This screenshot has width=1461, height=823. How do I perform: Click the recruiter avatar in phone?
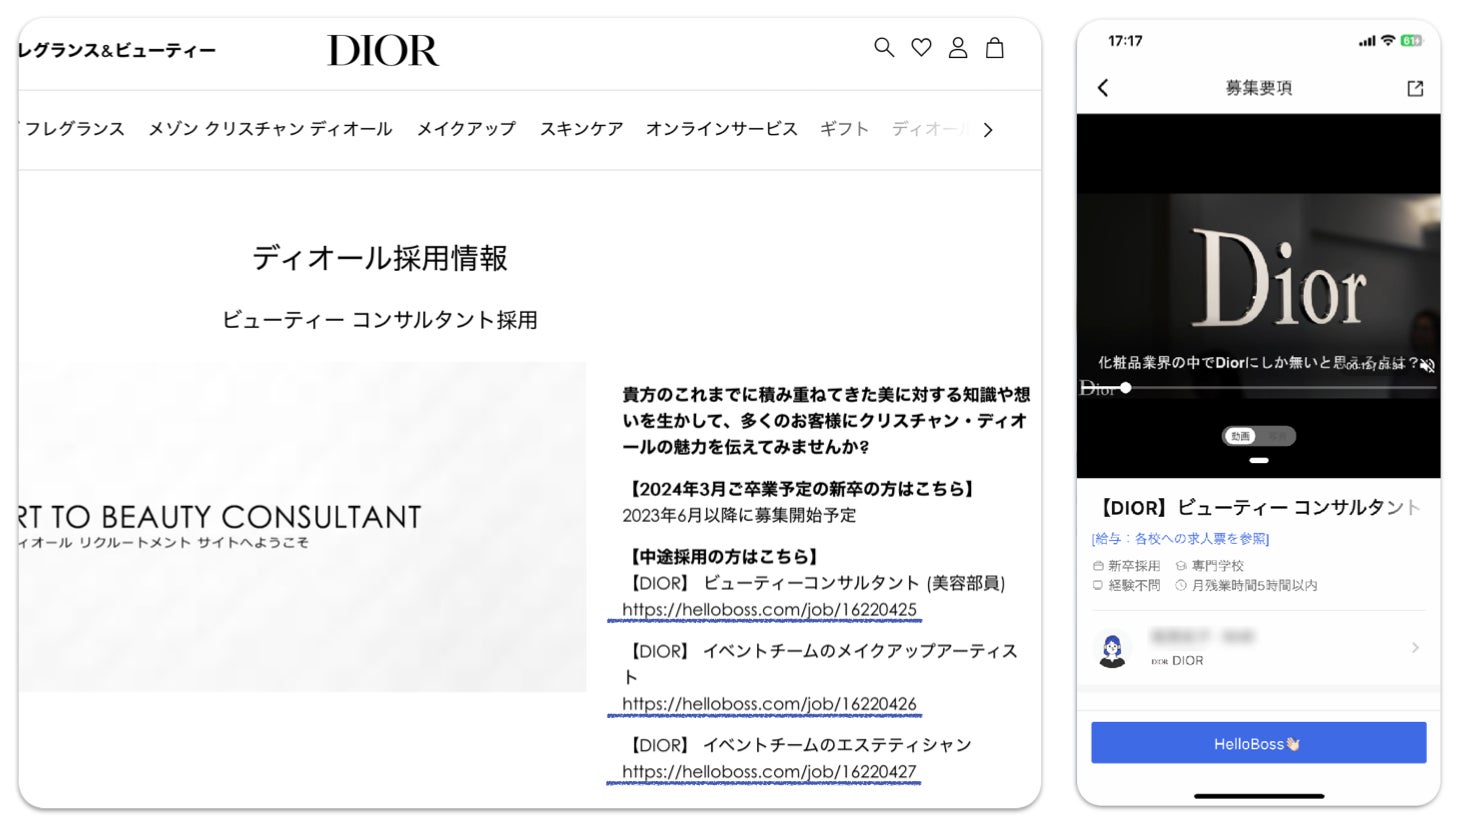[x=1112, y=649]
